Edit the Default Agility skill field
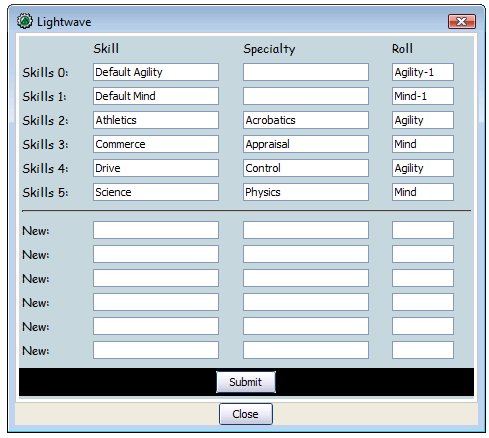The height and width of the screenshot is (438, 489). (156, 72)
